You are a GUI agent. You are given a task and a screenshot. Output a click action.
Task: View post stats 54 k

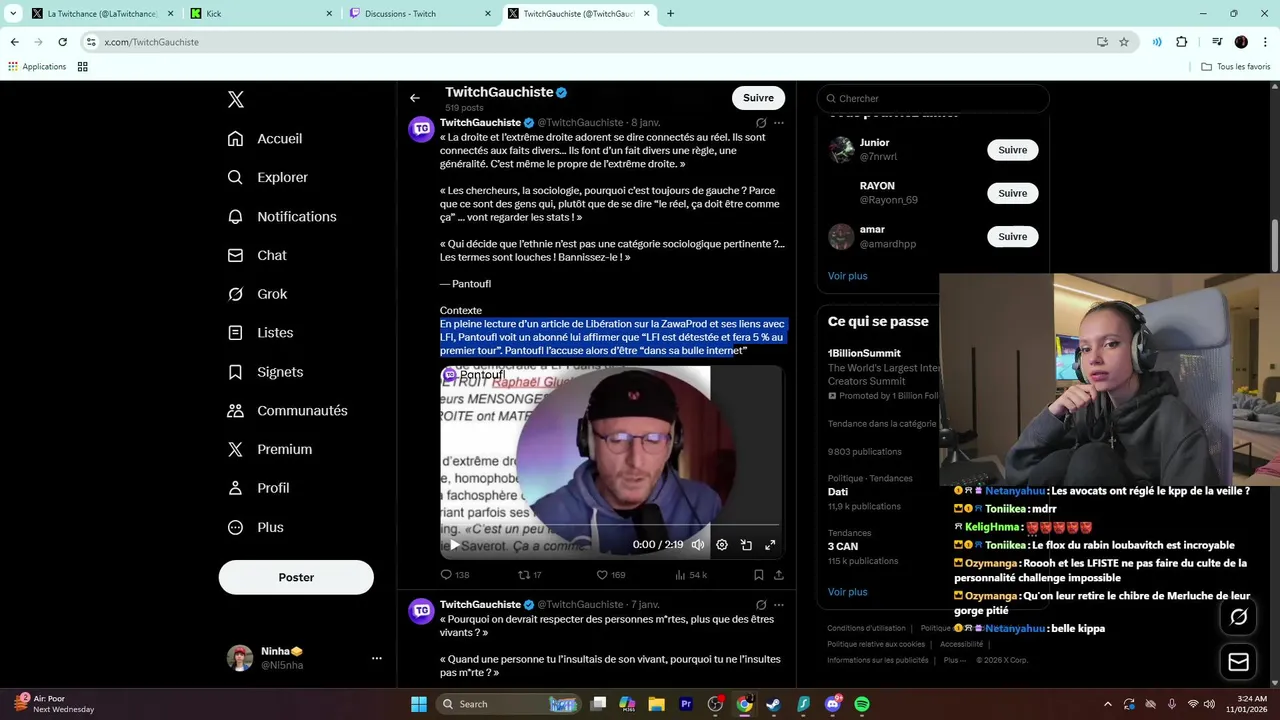click(691, 575)
